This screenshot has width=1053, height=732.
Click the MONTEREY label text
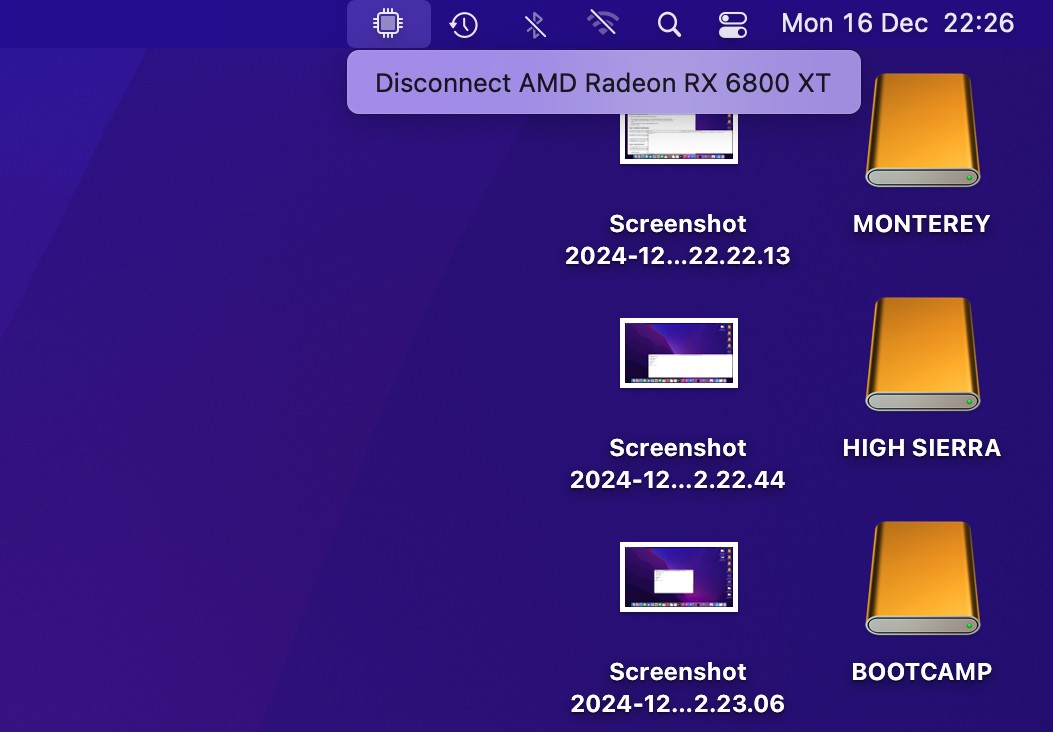921,224
